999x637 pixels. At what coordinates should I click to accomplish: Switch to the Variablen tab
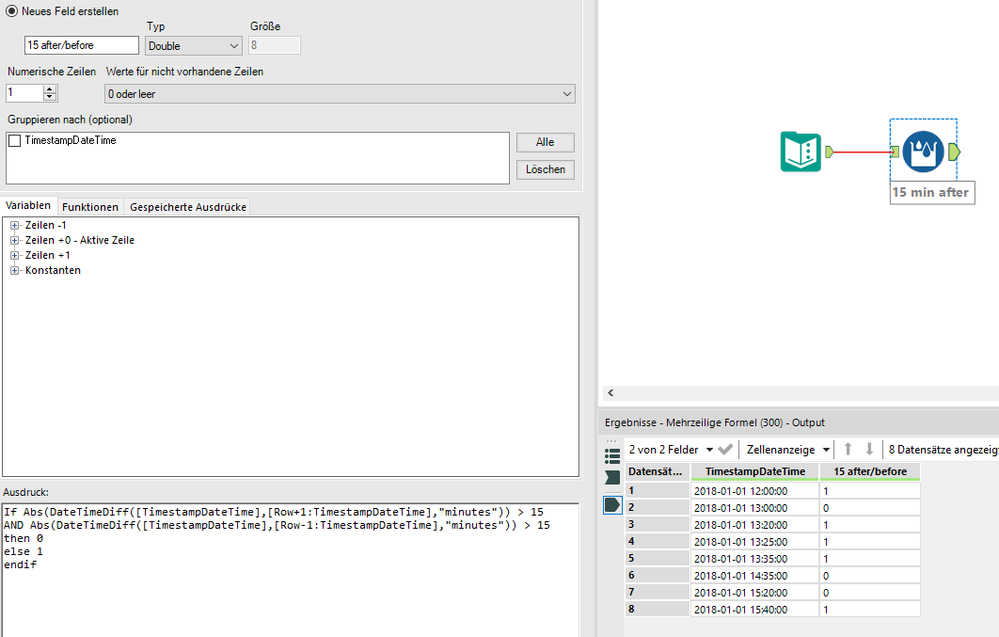(x=28, y=205)
